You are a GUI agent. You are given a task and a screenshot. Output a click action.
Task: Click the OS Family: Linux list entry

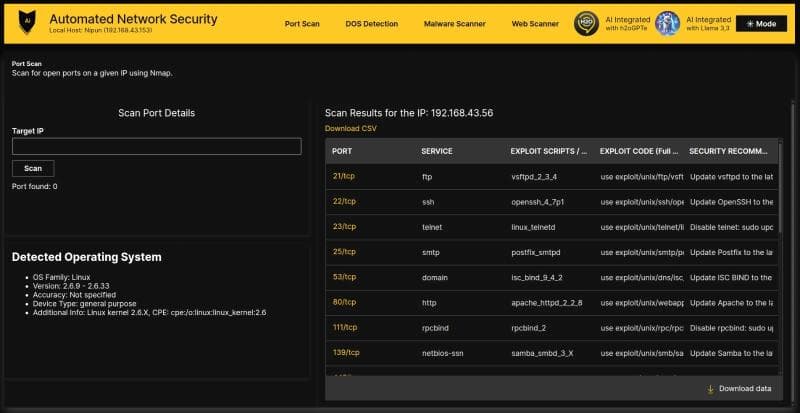61,277
